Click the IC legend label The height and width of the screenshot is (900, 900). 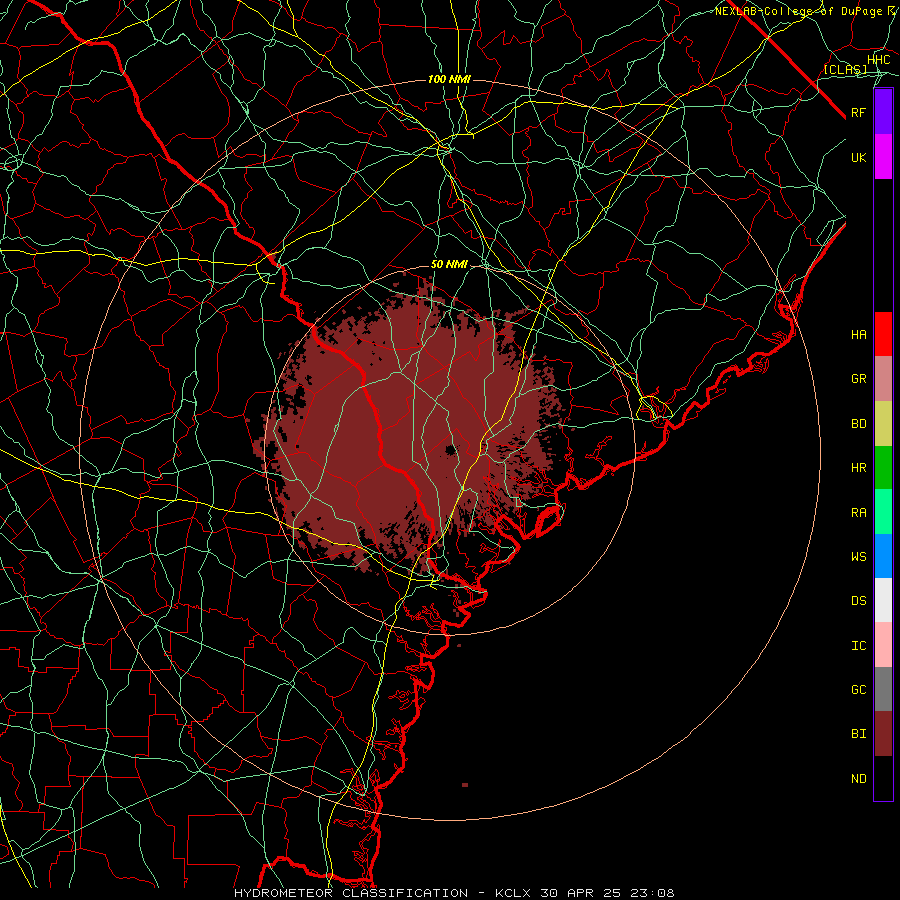[858, 646]
